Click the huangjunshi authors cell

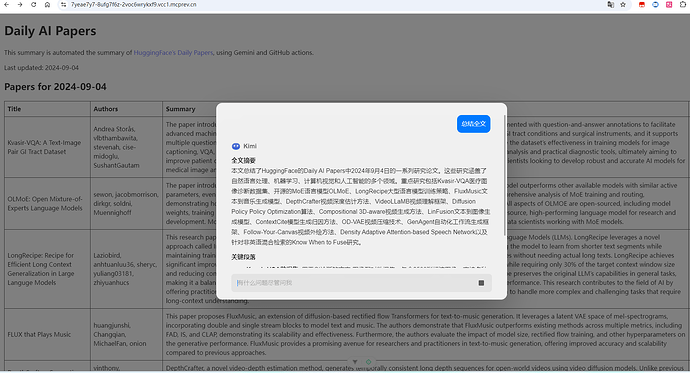pos(126,334)
